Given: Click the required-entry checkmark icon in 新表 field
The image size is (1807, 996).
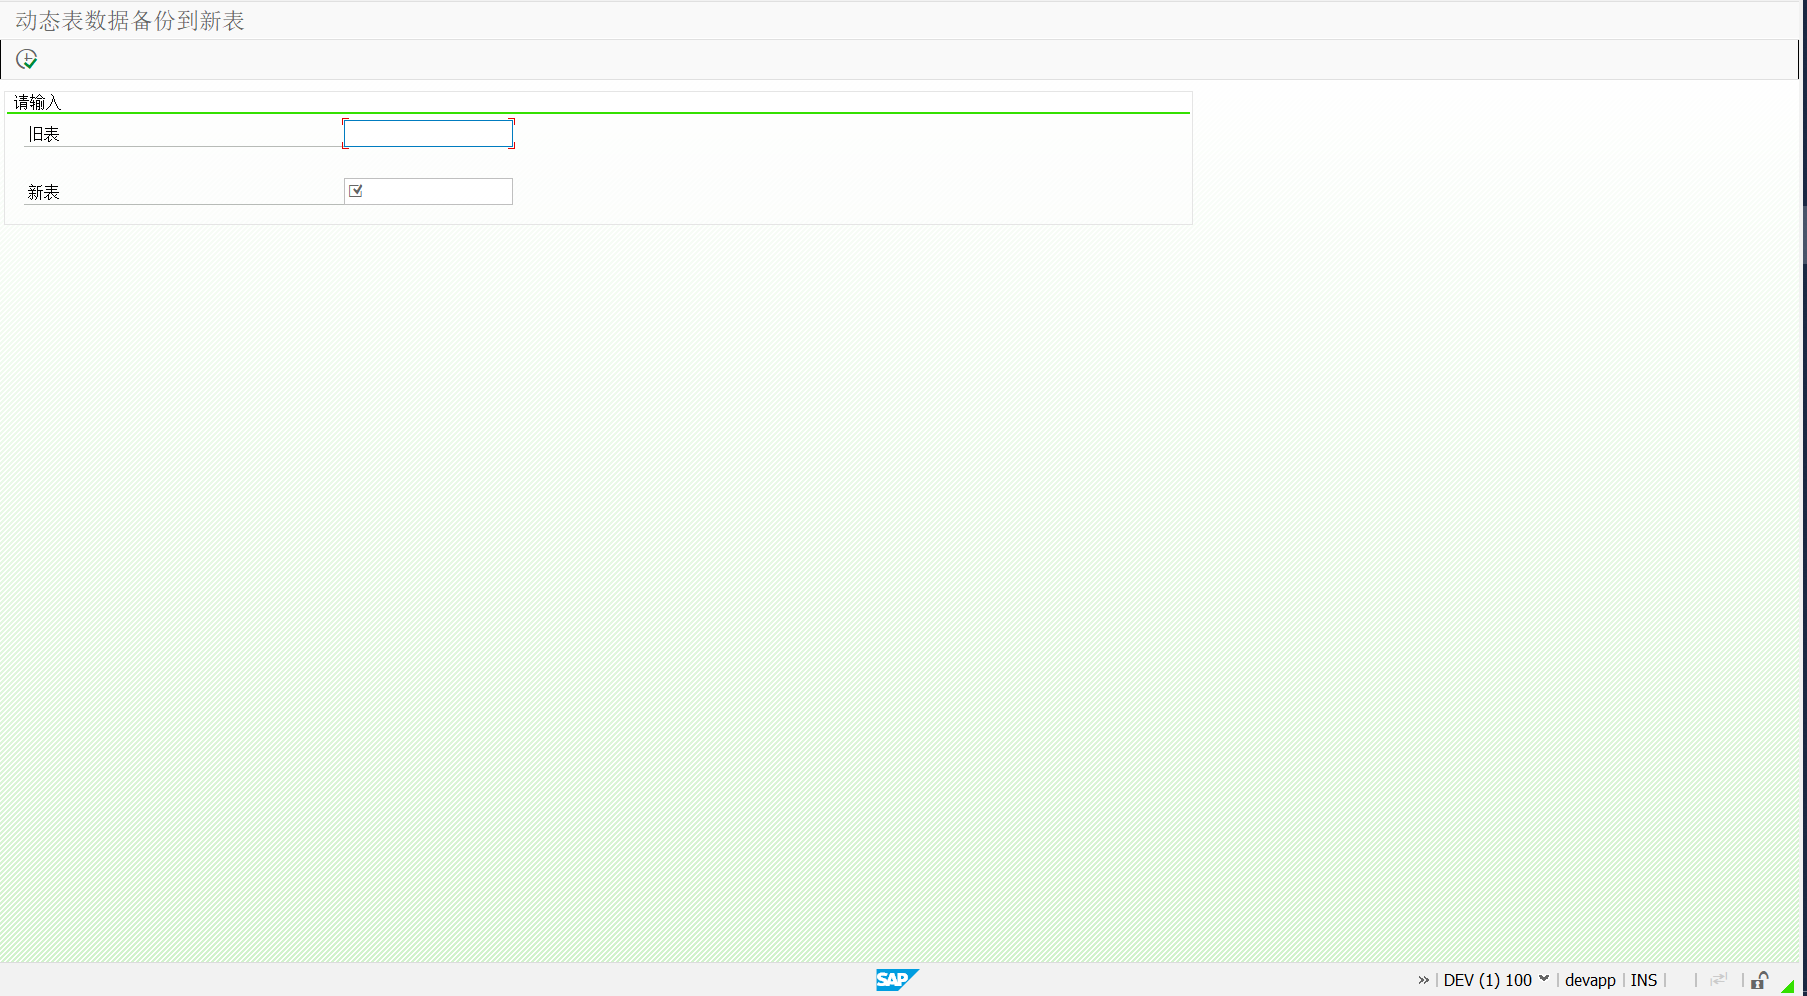Looking at the screenshot, I should (355, 190).
